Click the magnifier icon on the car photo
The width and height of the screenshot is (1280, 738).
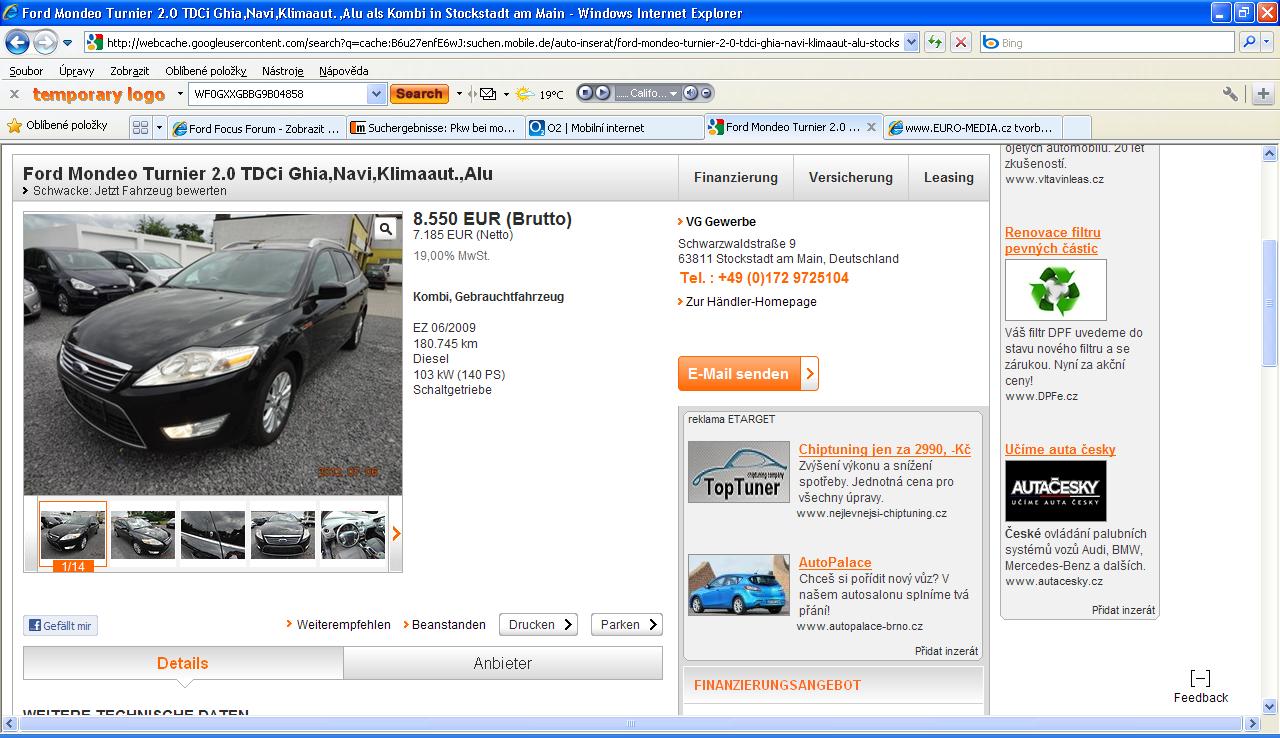386,229
